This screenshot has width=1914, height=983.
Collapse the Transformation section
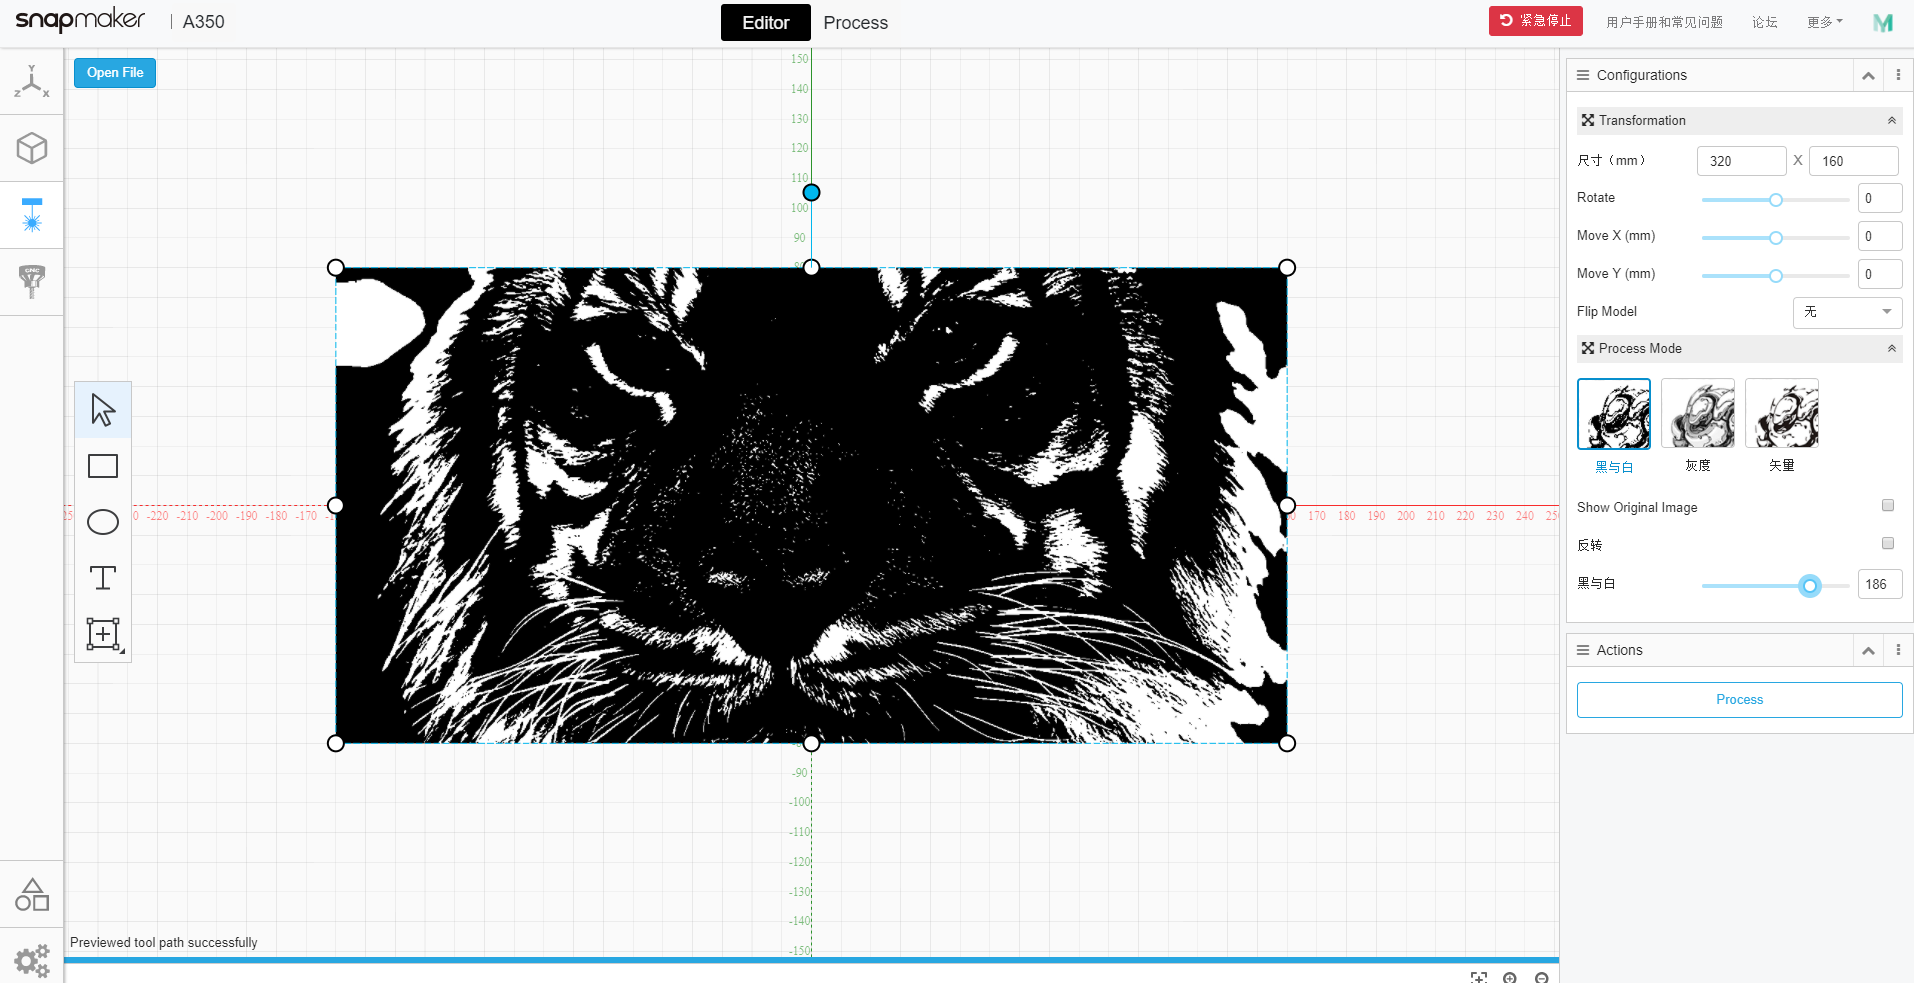tap(1891, 120)
